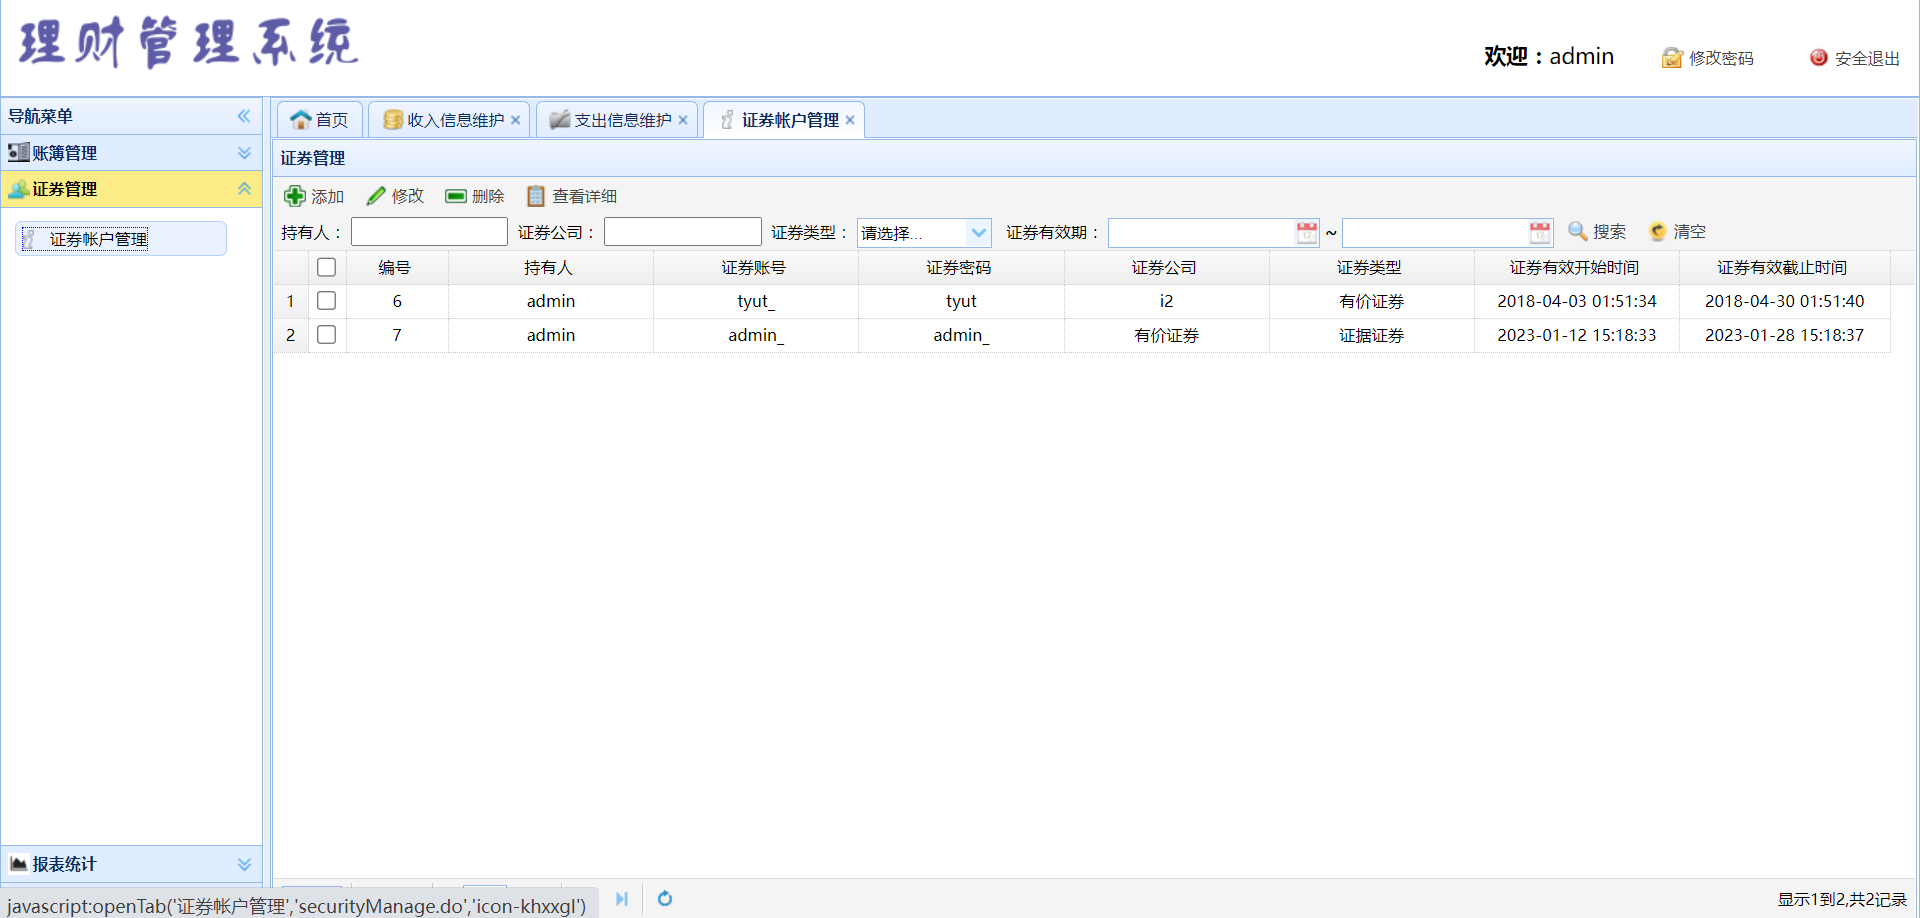This screenshot has height=918, width=1920.
Task: Click 安全退出 logout link
Action: (x=1855, y=58)
